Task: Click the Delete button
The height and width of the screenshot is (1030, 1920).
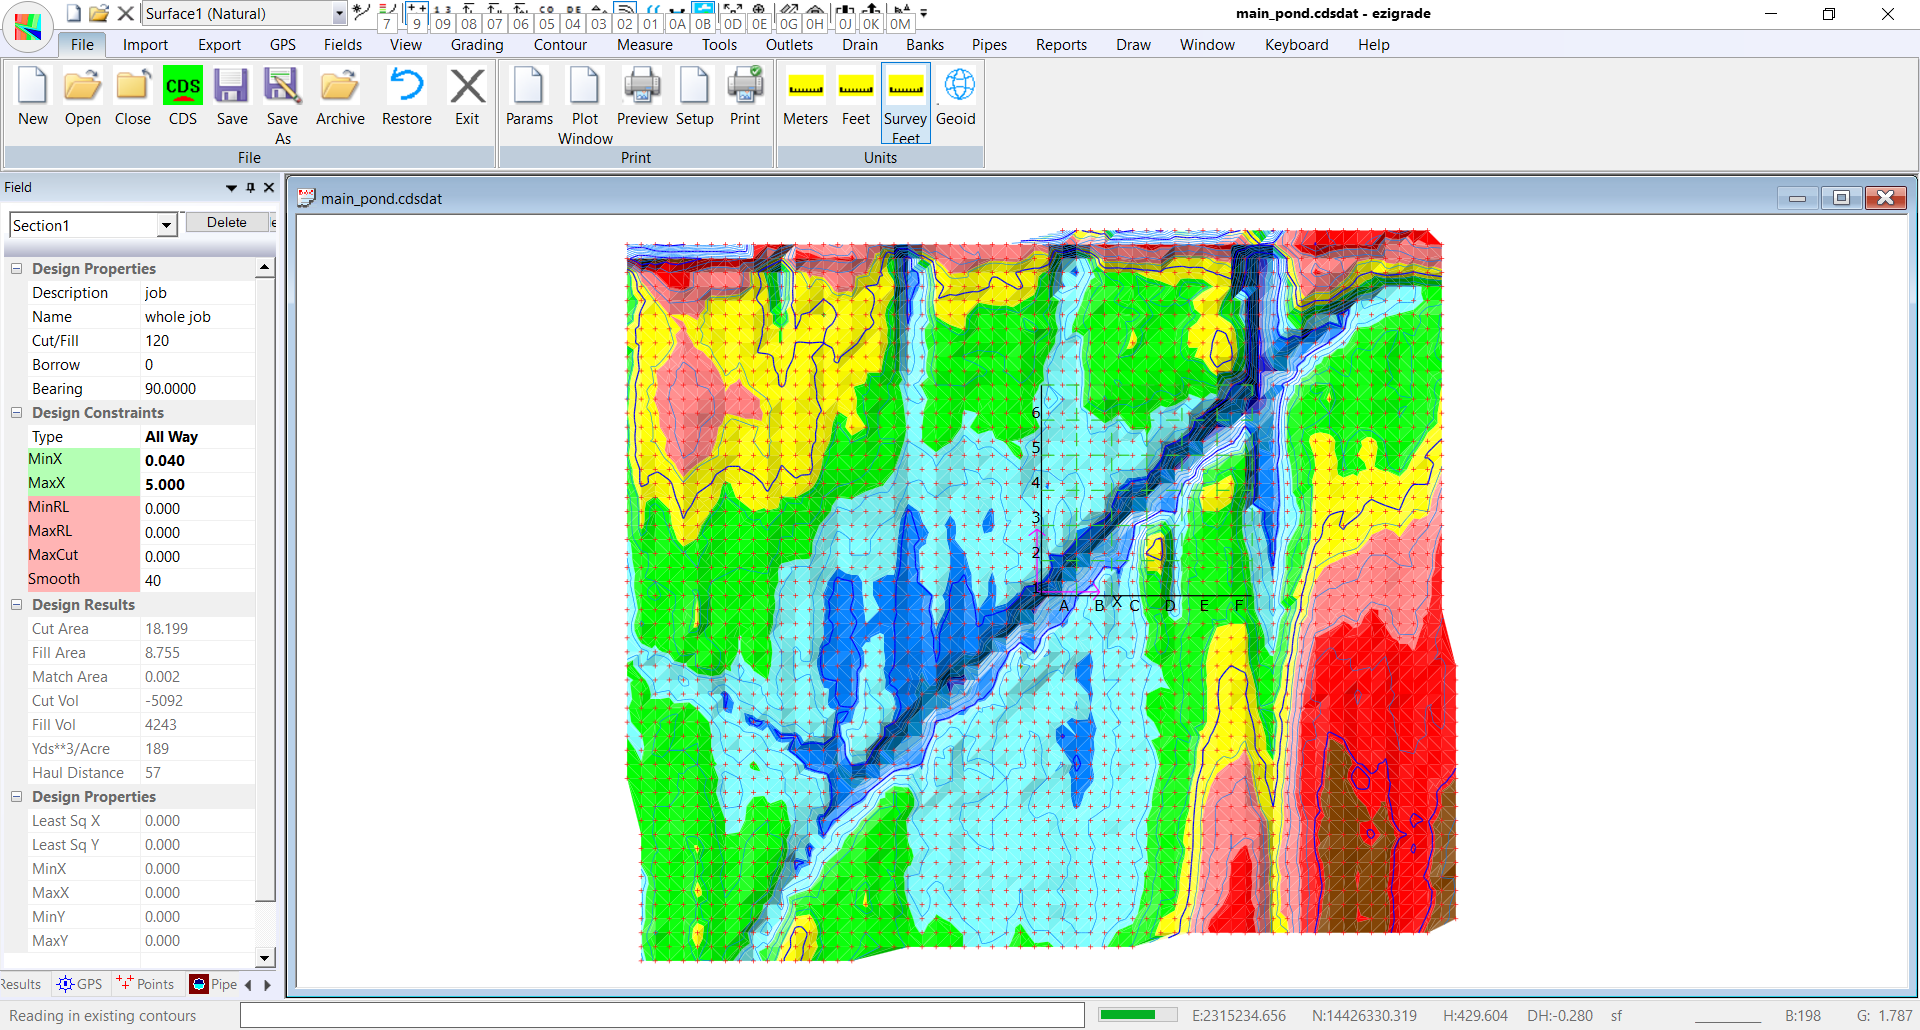Action: coord(227,223)
